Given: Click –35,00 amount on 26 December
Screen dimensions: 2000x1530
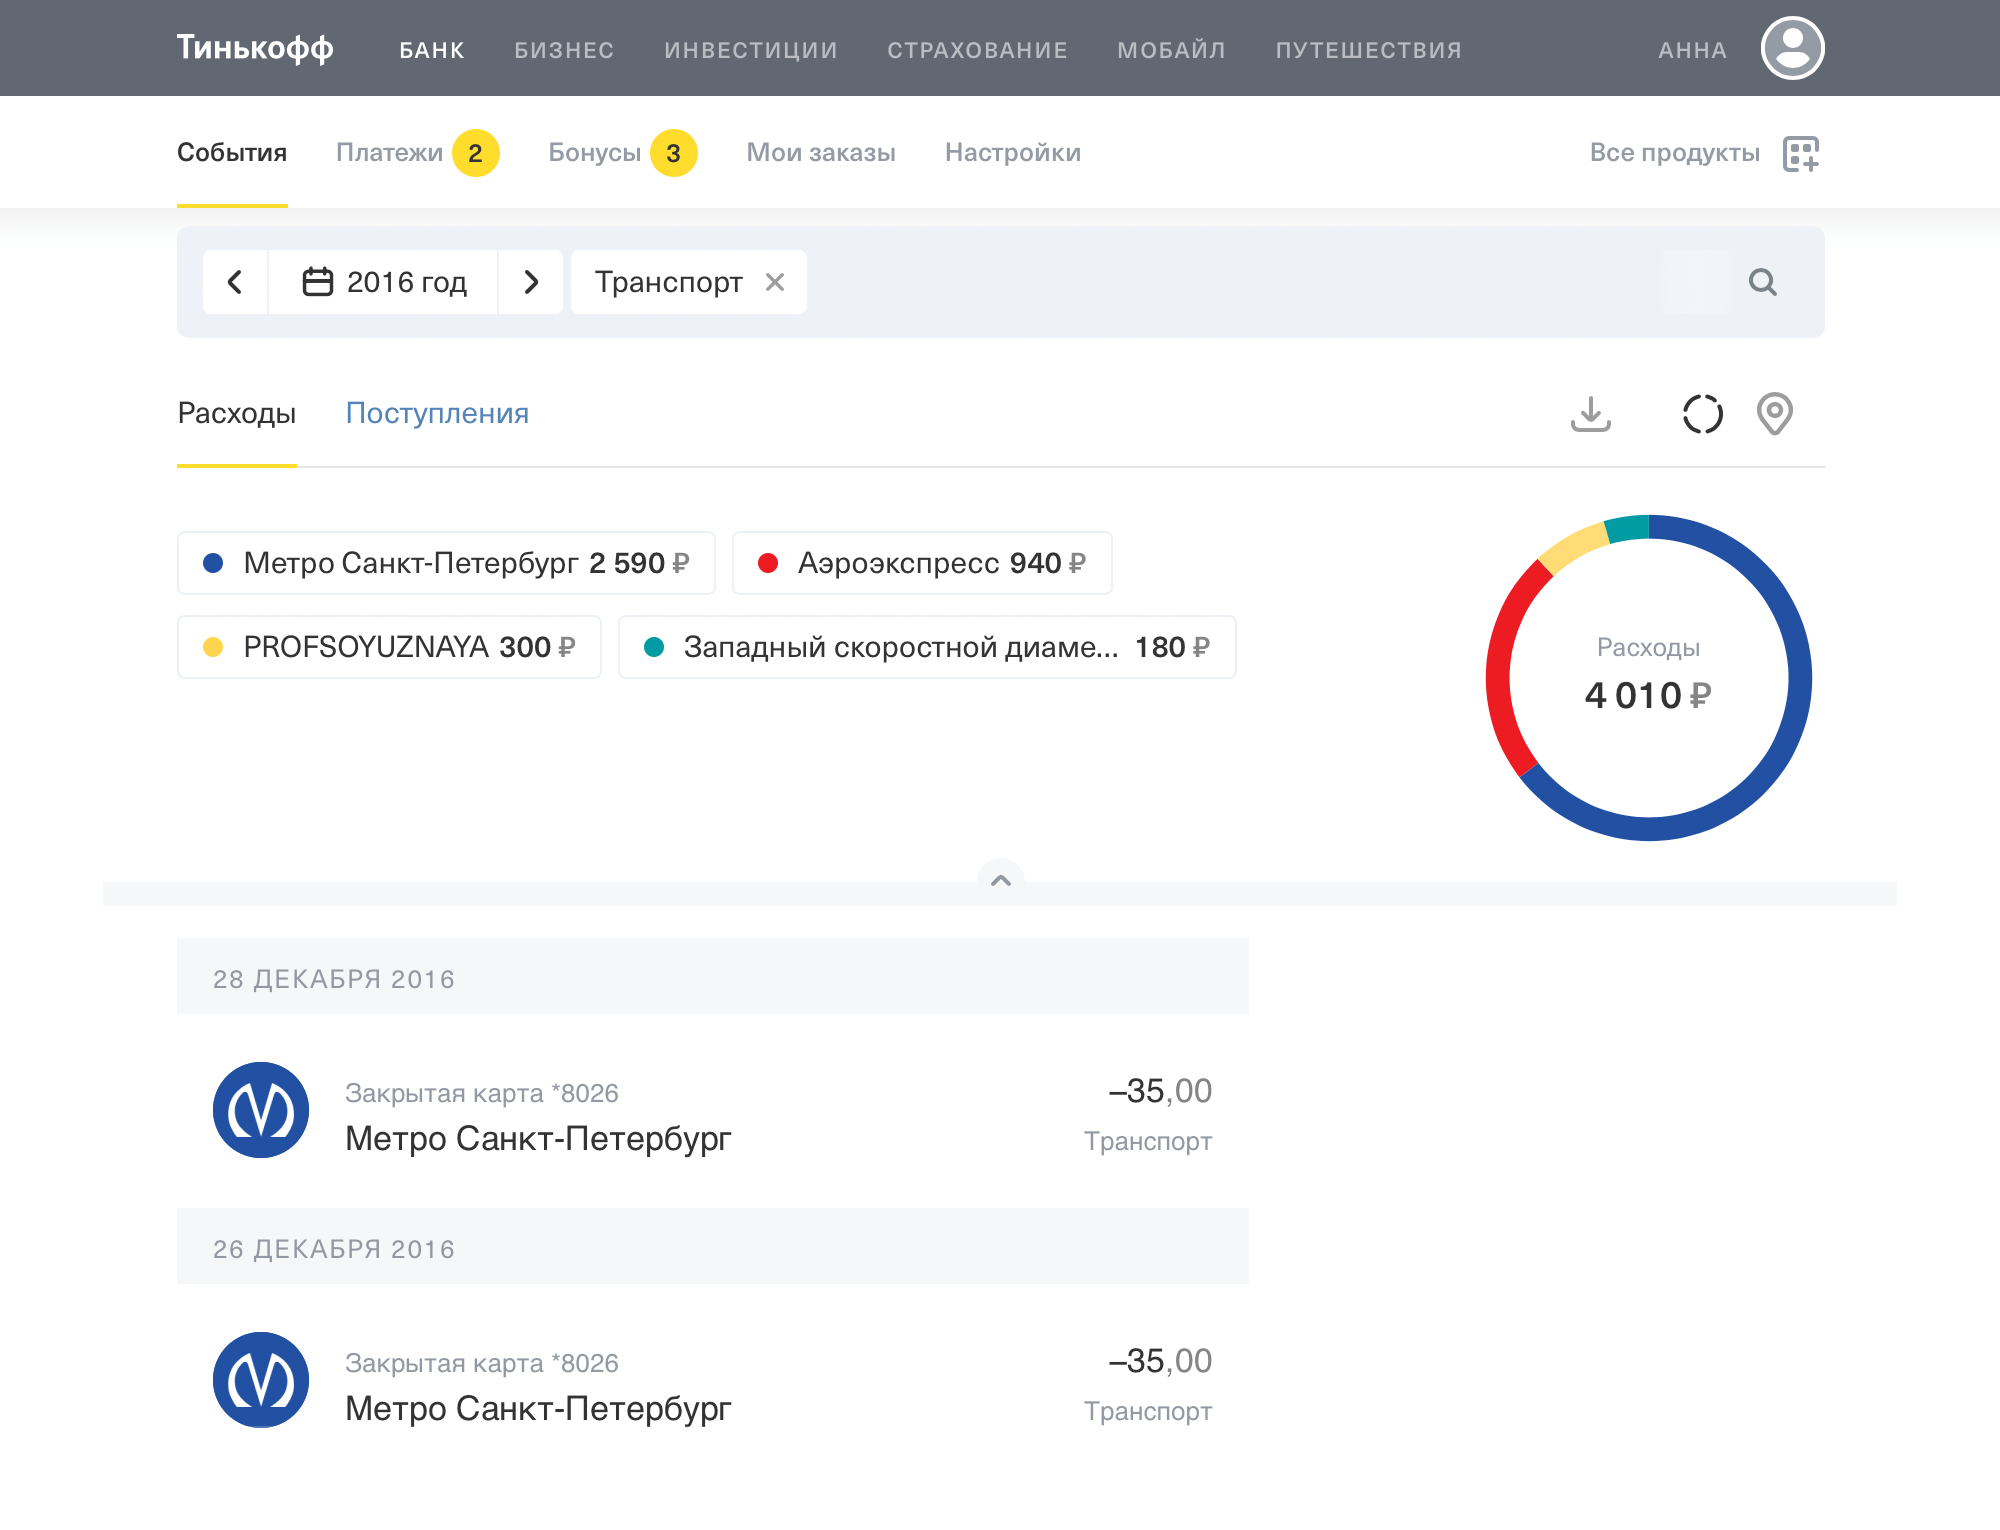Looking at the screenshot, I should click(1160, 1361).
